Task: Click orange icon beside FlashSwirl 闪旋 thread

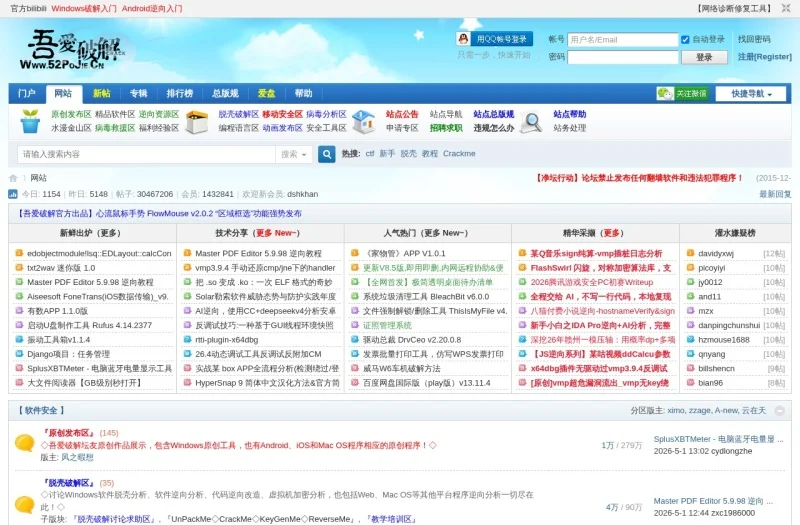Action: click(522, 267)
